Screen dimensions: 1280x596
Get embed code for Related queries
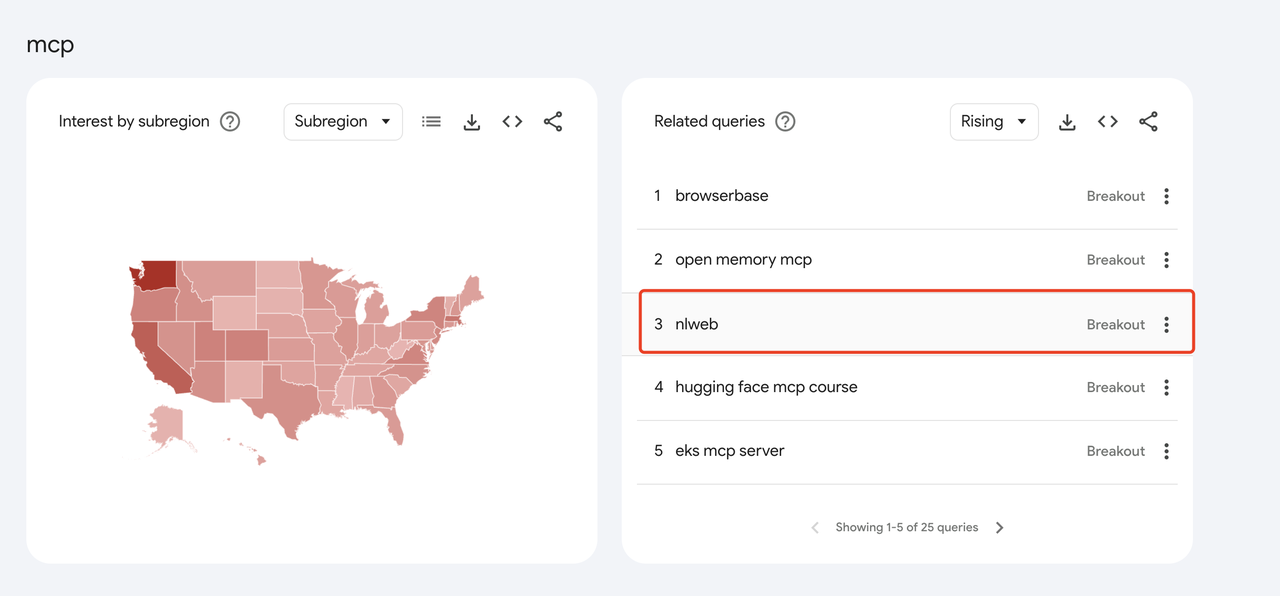(1107, 122)
